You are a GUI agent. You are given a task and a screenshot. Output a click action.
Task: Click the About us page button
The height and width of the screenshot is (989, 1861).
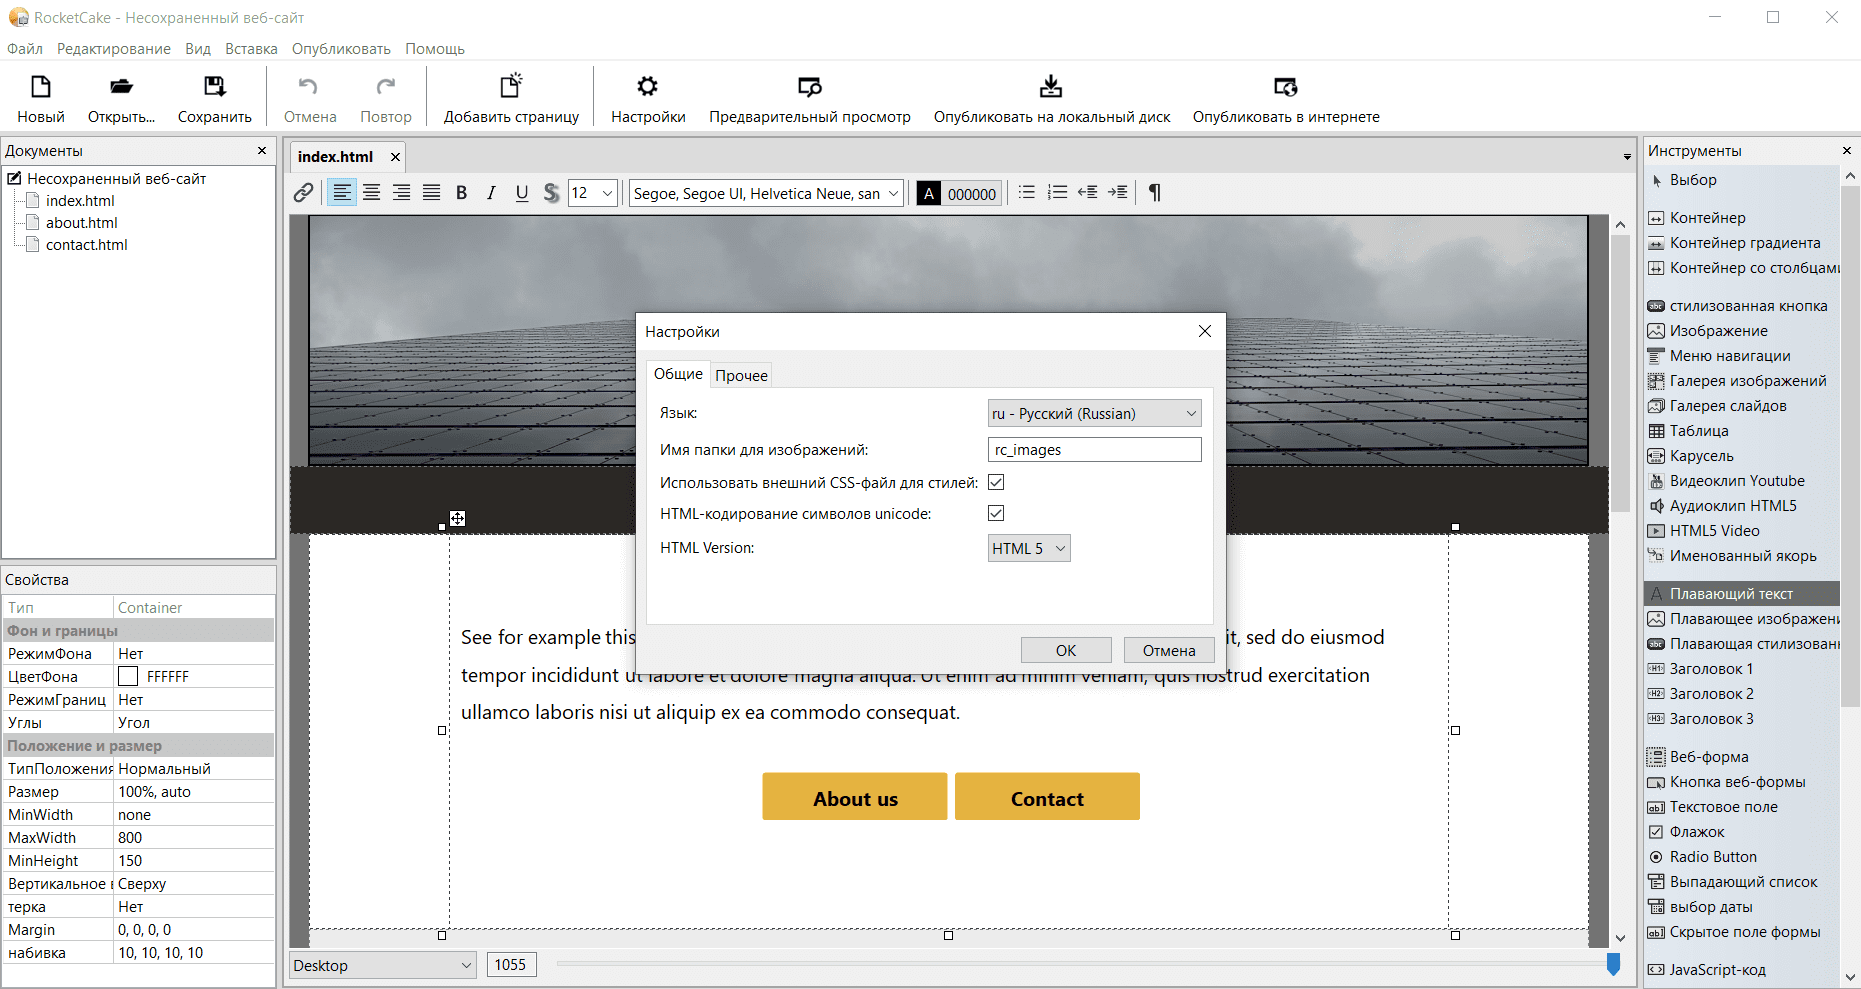[855, 797]
